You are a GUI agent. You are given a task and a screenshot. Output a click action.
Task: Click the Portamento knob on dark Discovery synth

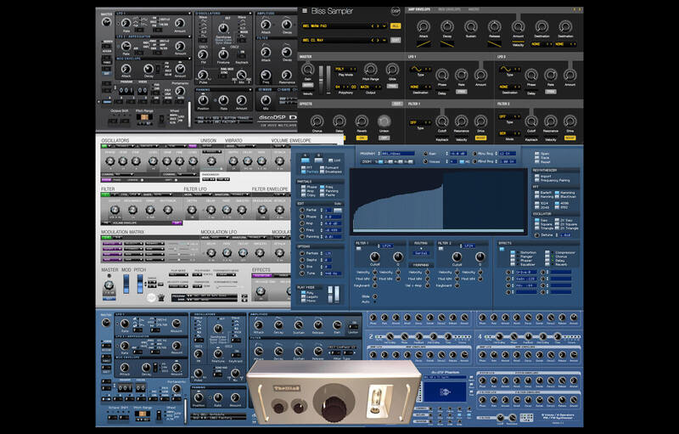coord(180,91)
